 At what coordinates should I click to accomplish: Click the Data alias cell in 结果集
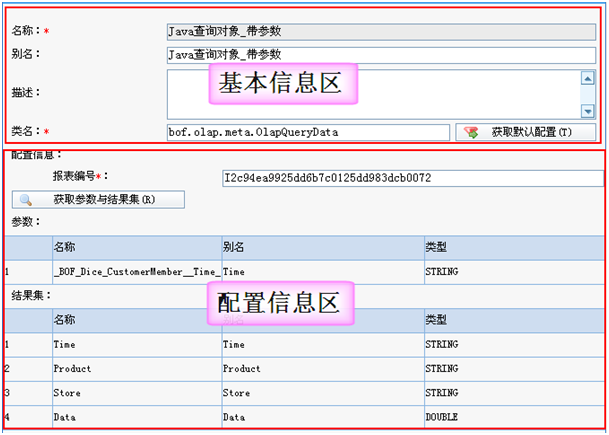tap(323, 418)
